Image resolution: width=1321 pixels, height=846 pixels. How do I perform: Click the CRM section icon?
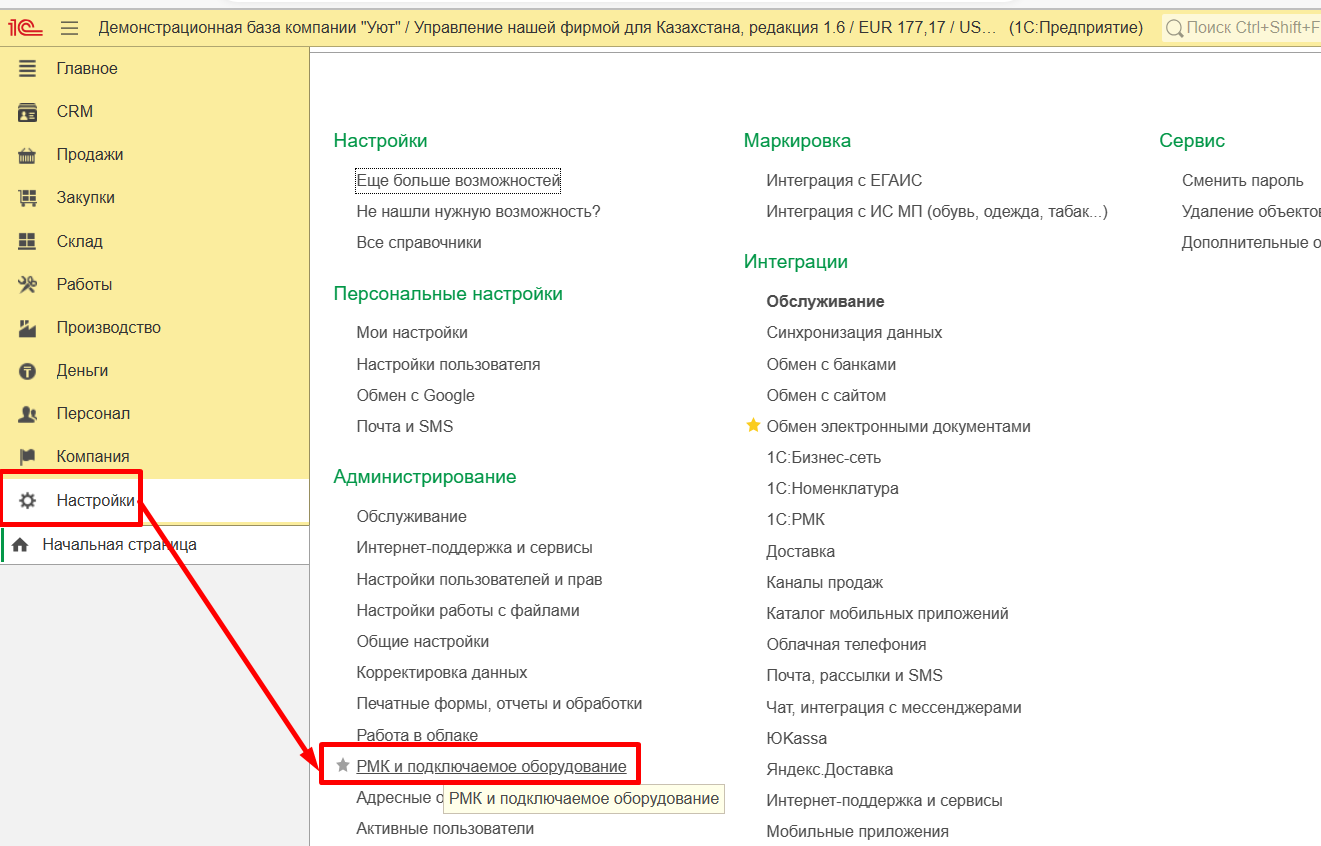pyautogui.click(x=28, y=112)
